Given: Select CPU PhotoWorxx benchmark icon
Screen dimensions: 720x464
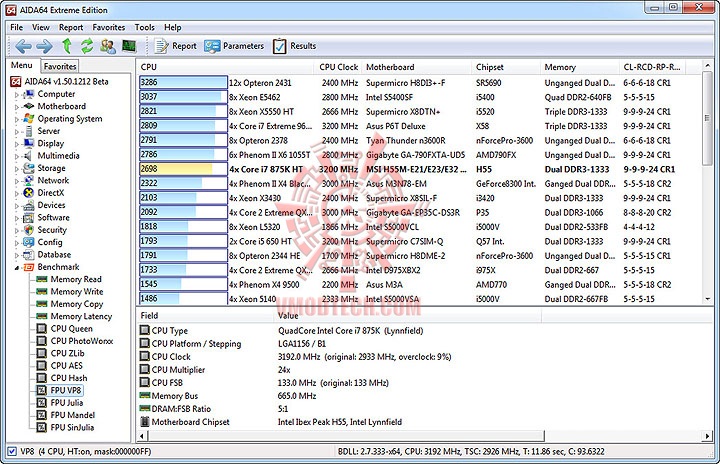Looking at the screenshot, I should (x=42, y=341).
